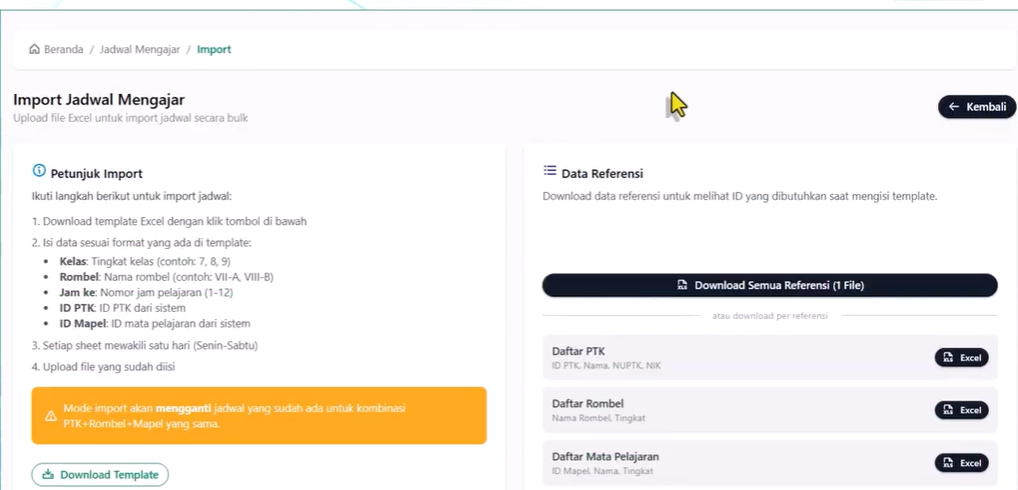1018x490 pixels.
Task: Click the 'Nama Rombel, Tingkat' subtitle
Action: pyautogui.click(x=599, y=419)
